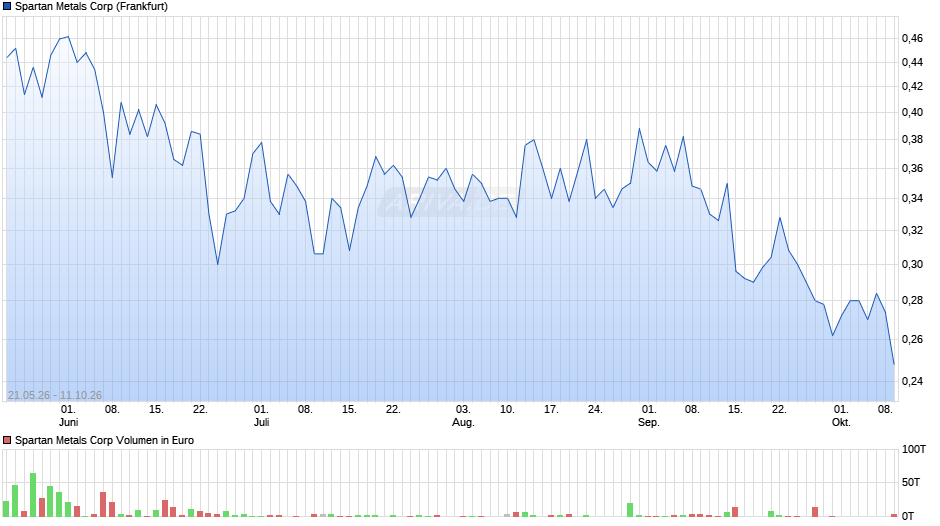This screenshot has width=940, height=526.
Task: Click the '17.' date tick in August
Action: (x=551, y=409)
